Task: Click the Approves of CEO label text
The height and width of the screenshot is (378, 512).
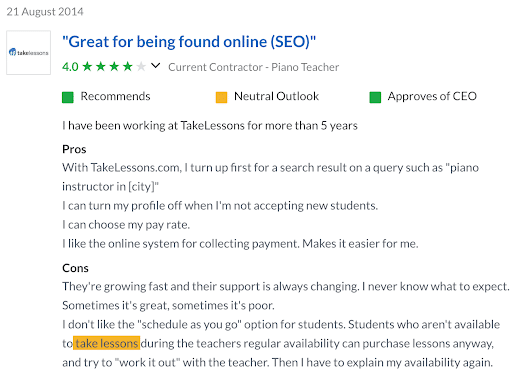Action: point(432,96)
